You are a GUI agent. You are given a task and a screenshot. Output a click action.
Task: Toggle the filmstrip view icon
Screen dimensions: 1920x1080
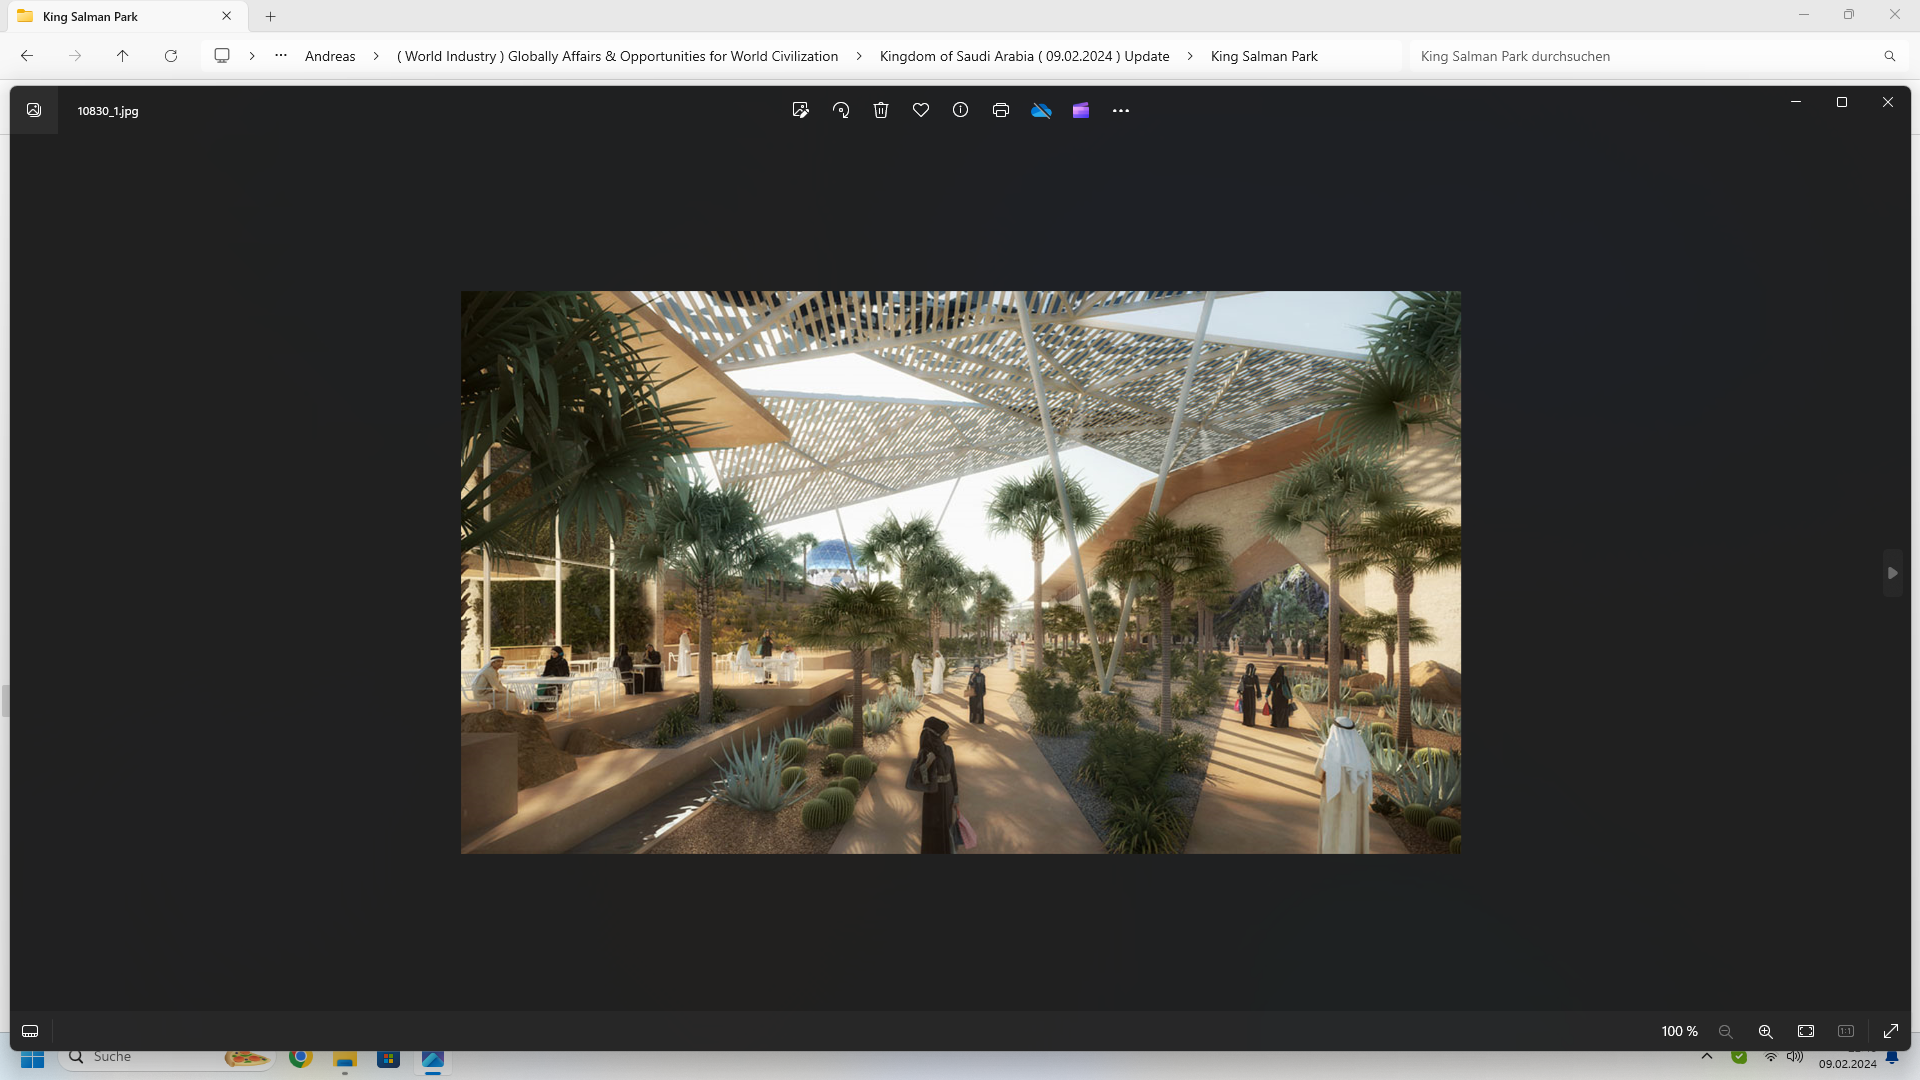(x=30, y=1031)
